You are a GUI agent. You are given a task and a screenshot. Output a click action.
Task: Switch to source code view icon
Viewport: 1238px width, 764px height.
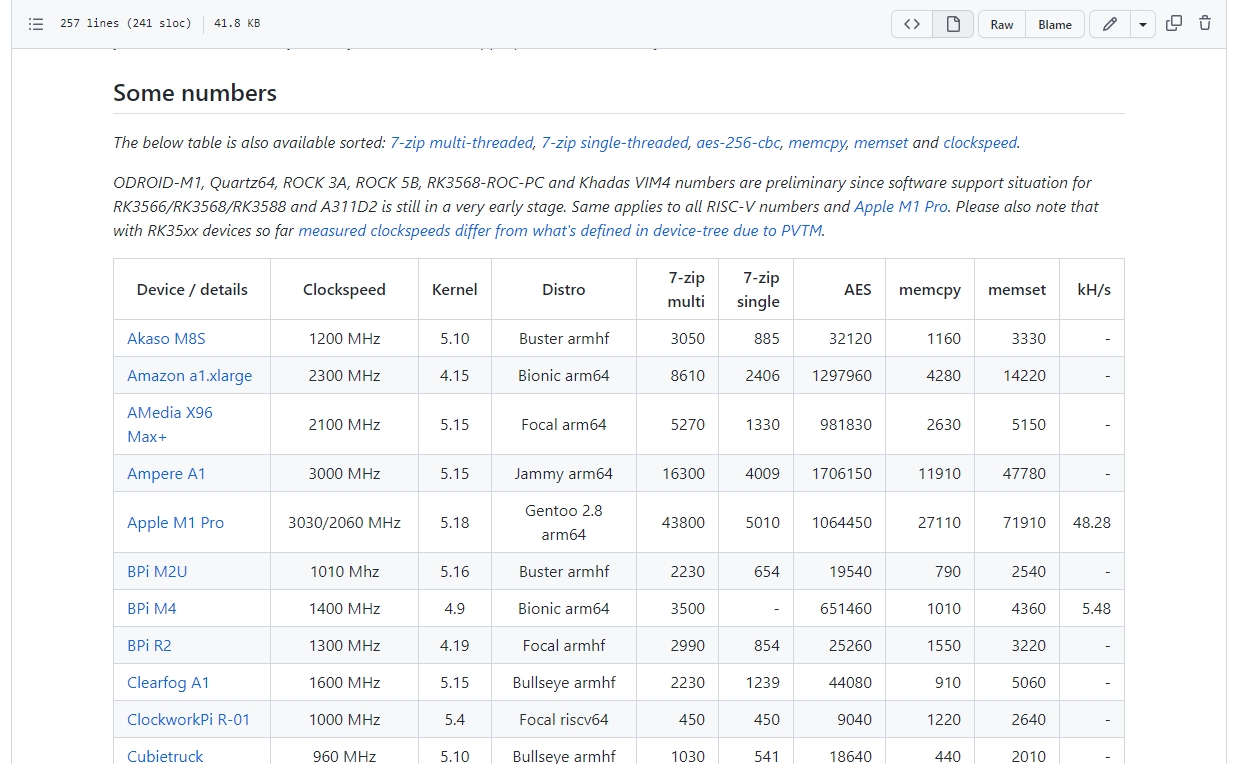coord(912,24)
